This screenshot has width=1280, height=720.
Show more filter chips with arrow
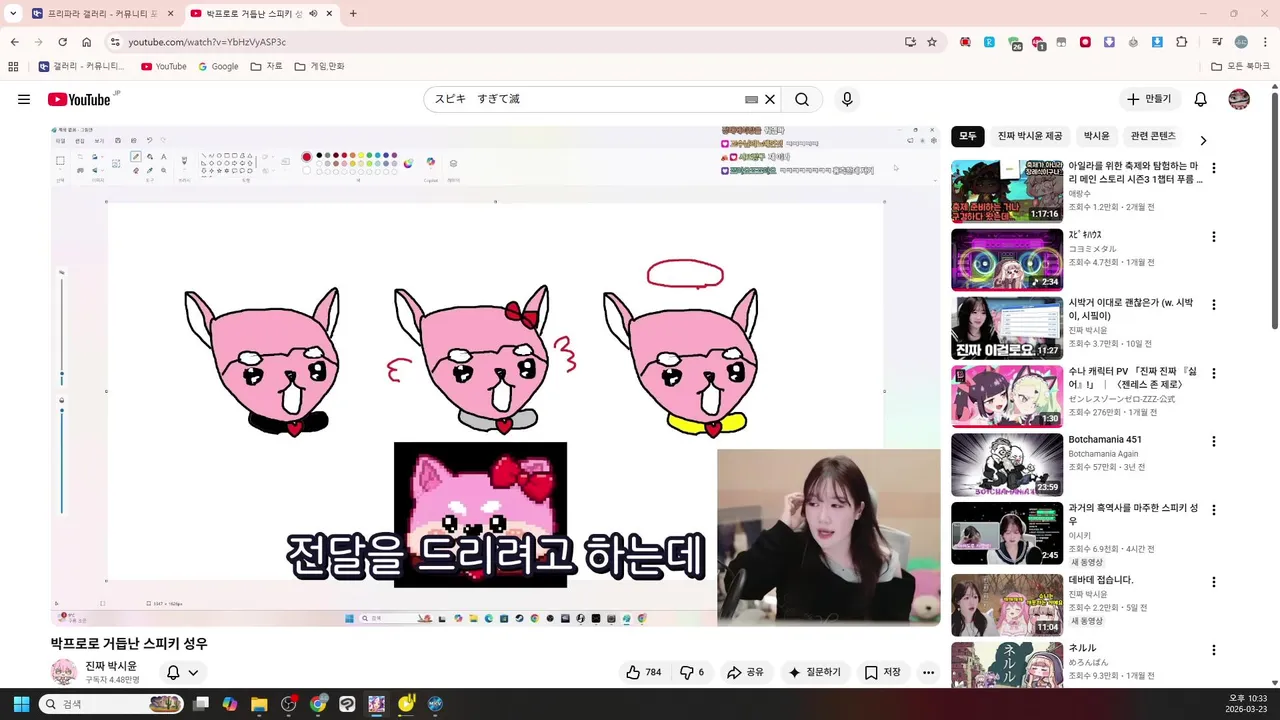pos(1203,140)
